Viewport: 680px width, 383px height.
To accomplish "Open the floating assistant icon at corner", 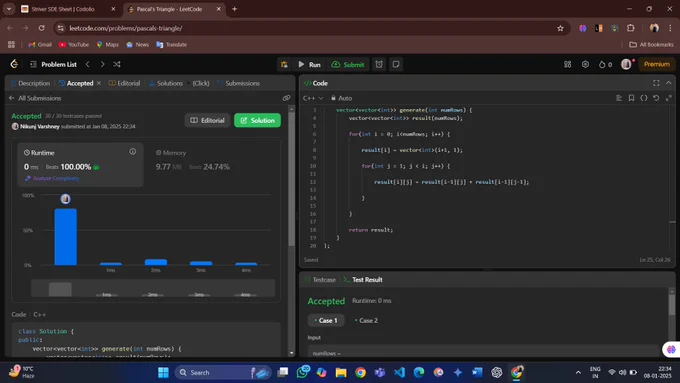I will point(671,349).
